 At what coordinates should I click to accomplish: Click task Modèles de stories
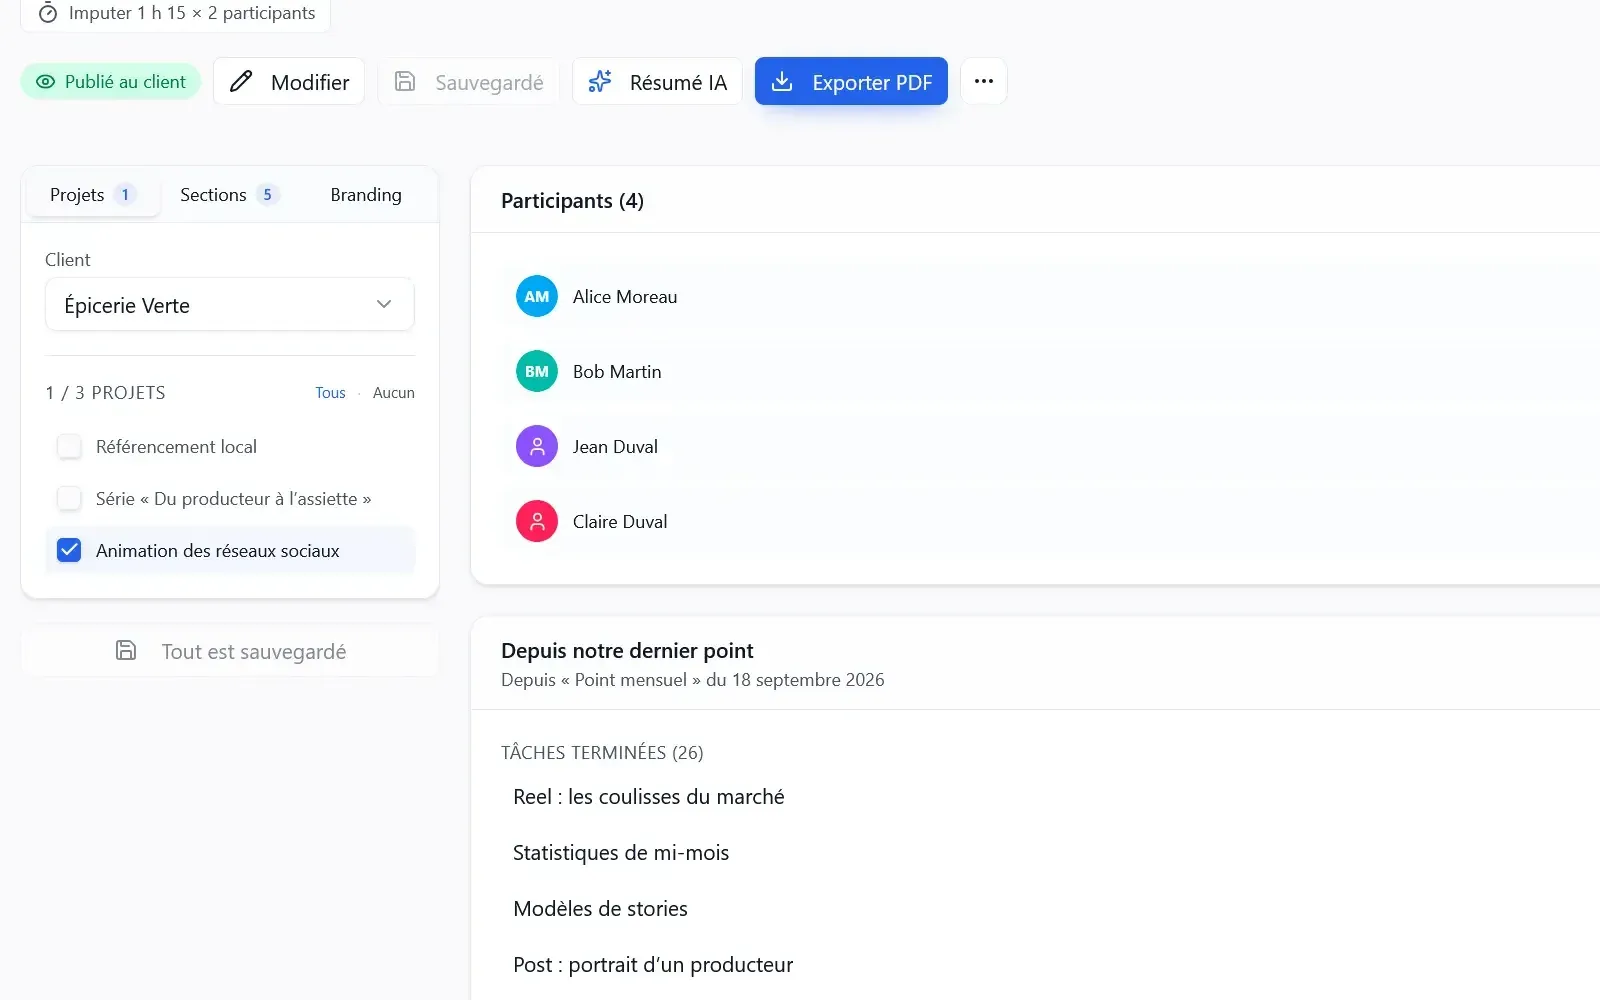600,909
